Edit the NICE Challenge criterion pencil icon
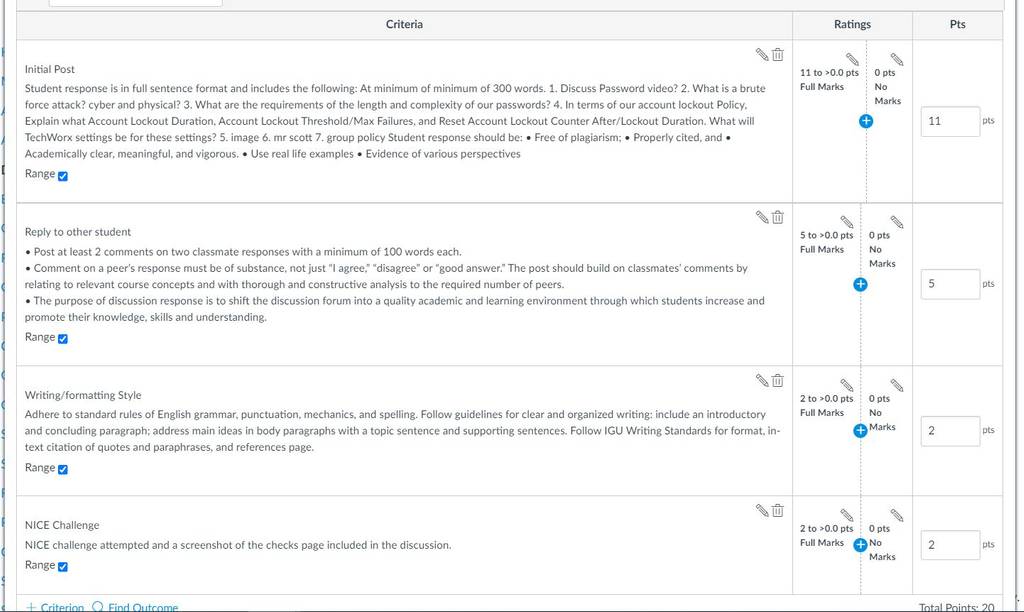The image size is (1024, 612). point(762,510)
